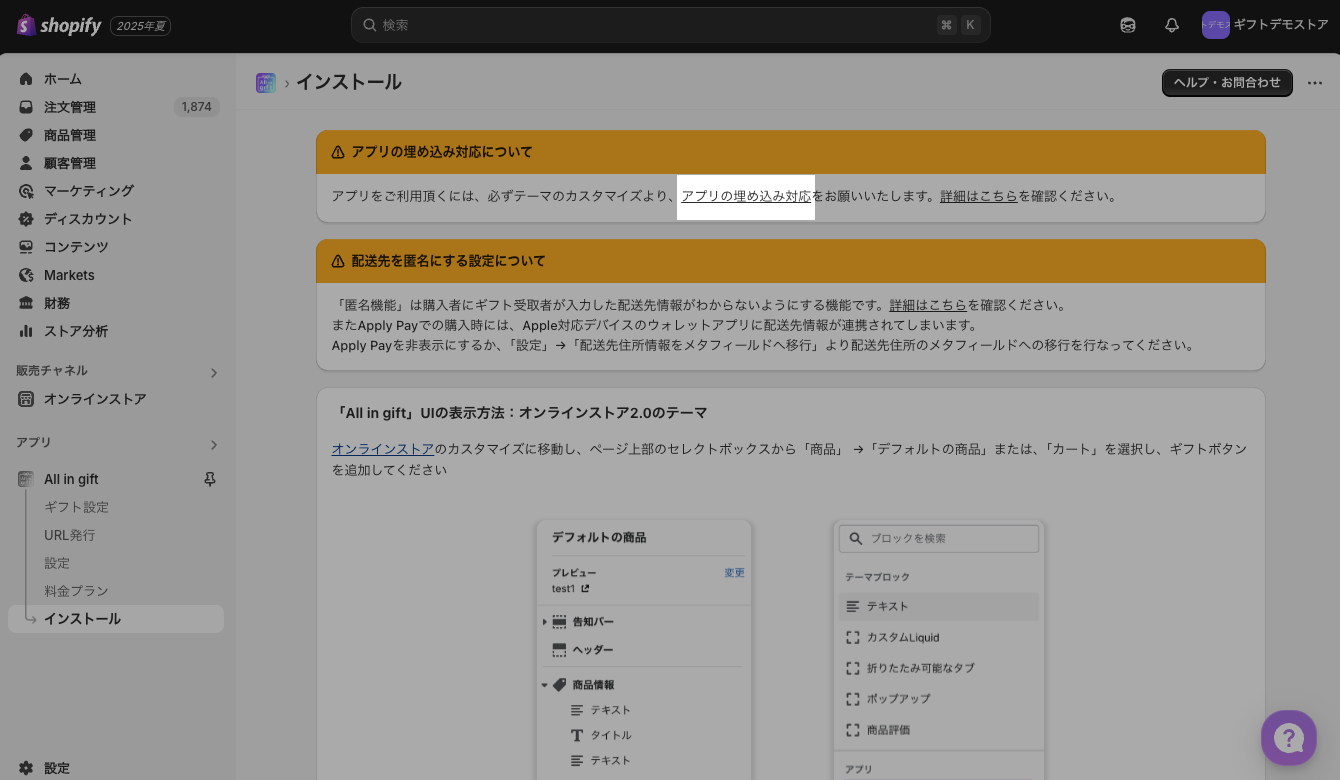Expand the 販売チャネル section chevron
1340x780 pixels.
tap(213, 373)
